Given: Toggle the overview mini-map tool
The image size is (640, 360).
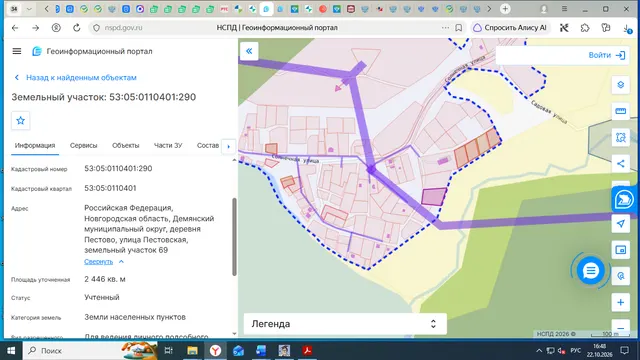Looking at the screenshot, I should [620, 250].
